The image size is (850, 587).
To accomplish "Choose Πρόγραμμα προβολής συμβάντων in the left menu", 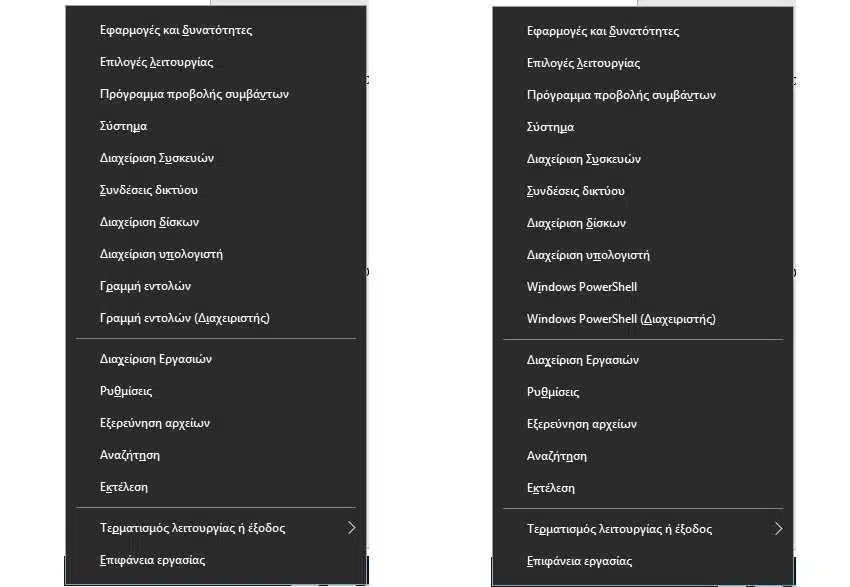I will point(216,94).
